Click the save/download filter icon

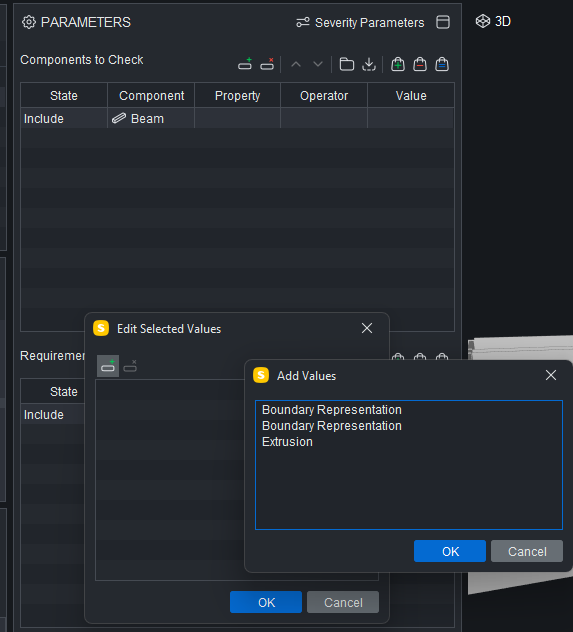(369, 64)
